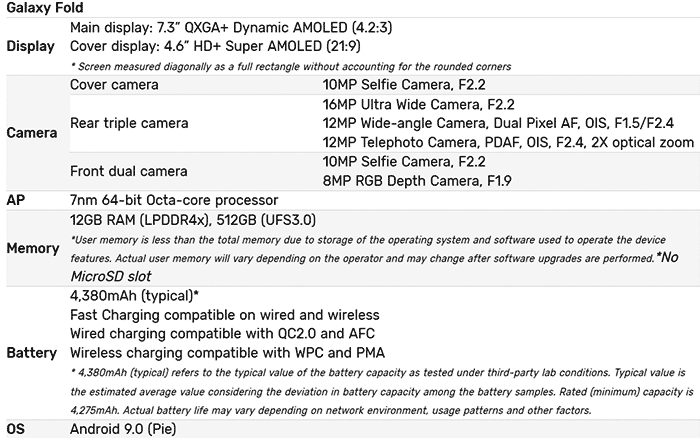Viewport: 700px width, 438px height.
Task: Select the Memory row label
Action: 33,249
